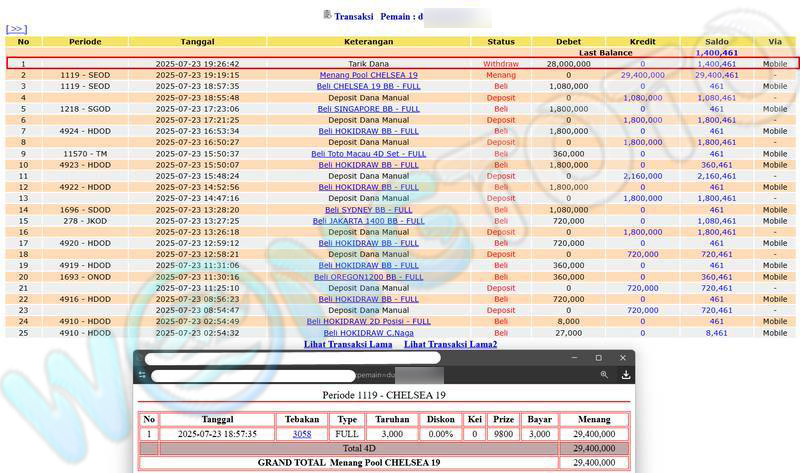Open Beli HOKIDRAW 2D Posisi - FULL
The height and width of the screenshot is (473, 800).
(368, 322)
